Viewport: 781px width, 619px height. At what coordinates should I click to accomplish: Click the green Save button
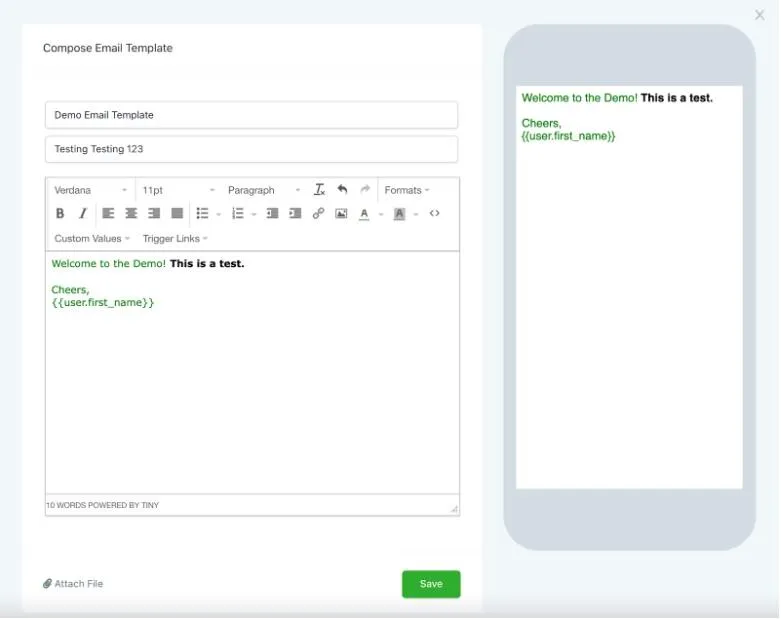431,584
